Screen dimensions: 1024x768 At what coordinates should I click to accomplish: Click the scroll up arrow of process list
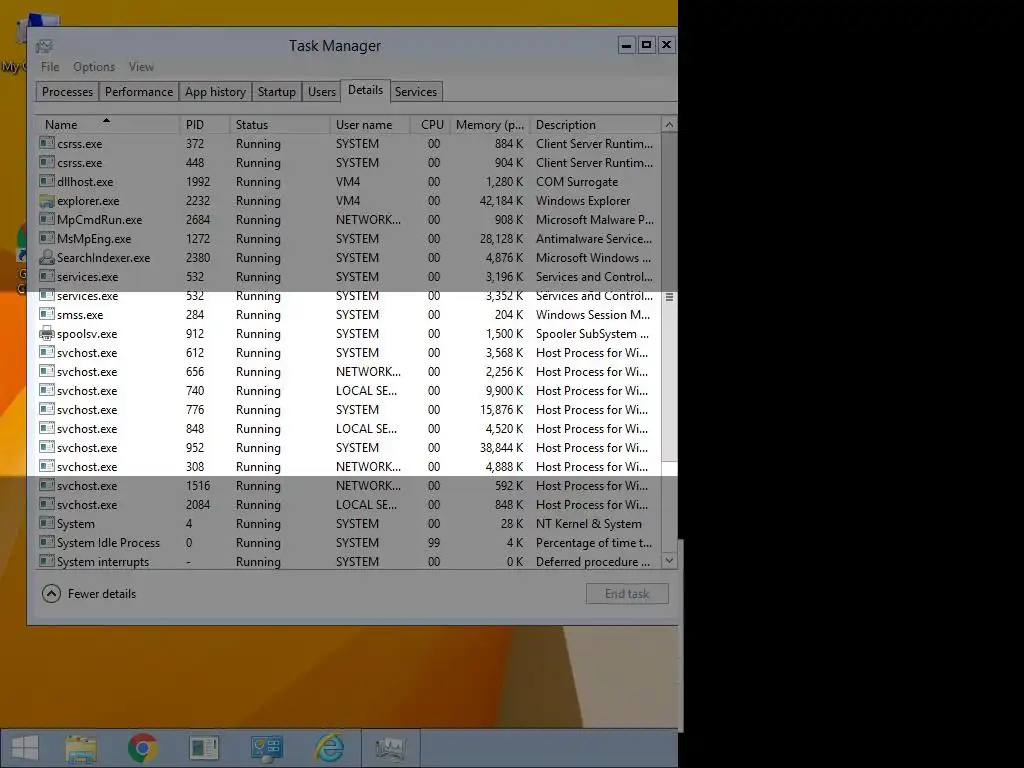tap(669, 125)
